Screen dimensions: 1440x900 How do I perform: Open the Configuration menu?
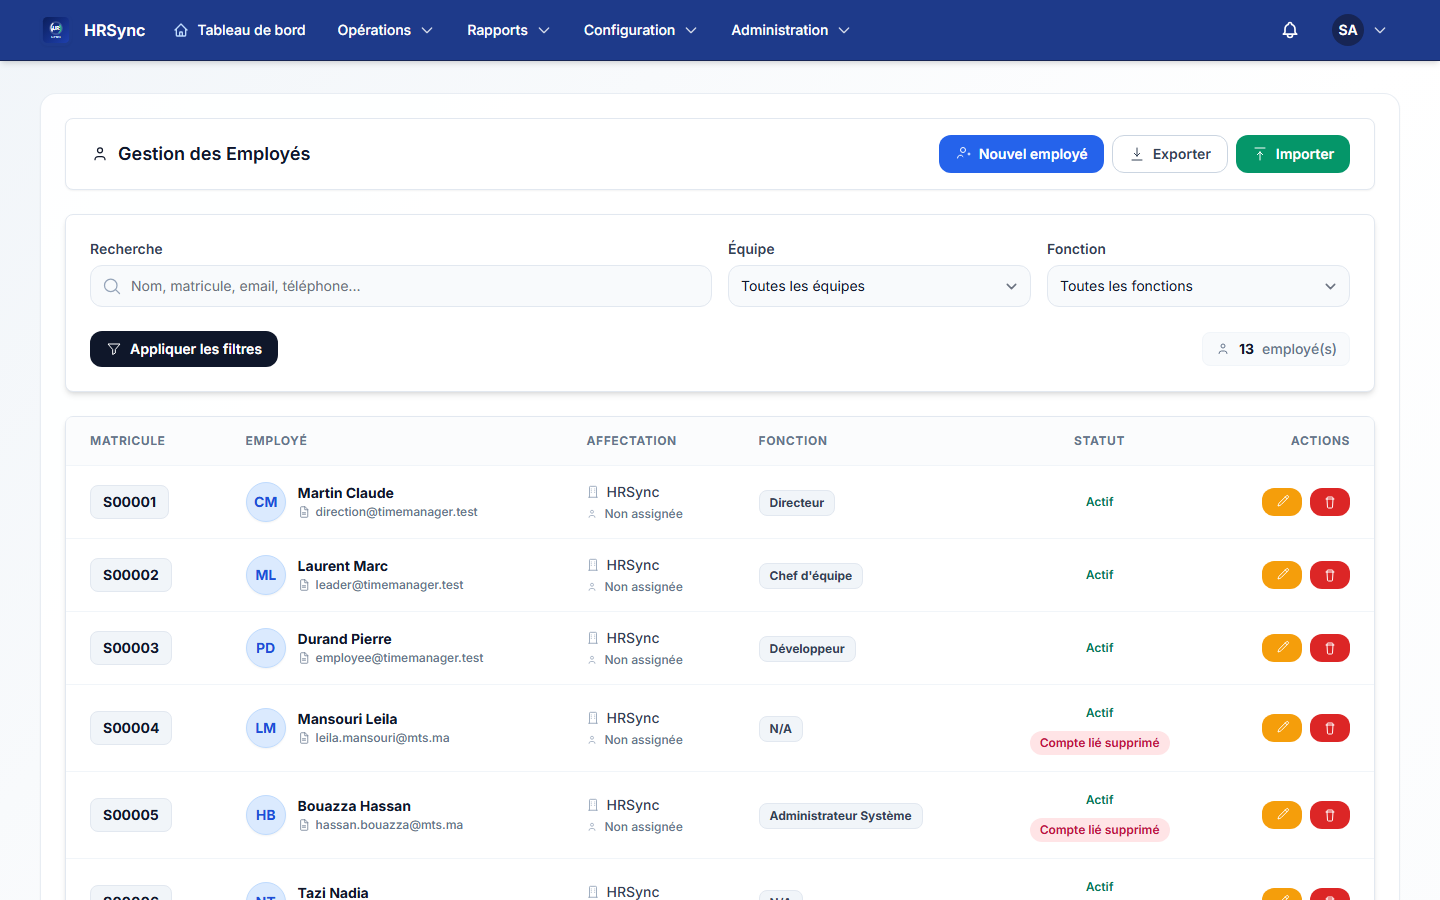coord(641,30)
